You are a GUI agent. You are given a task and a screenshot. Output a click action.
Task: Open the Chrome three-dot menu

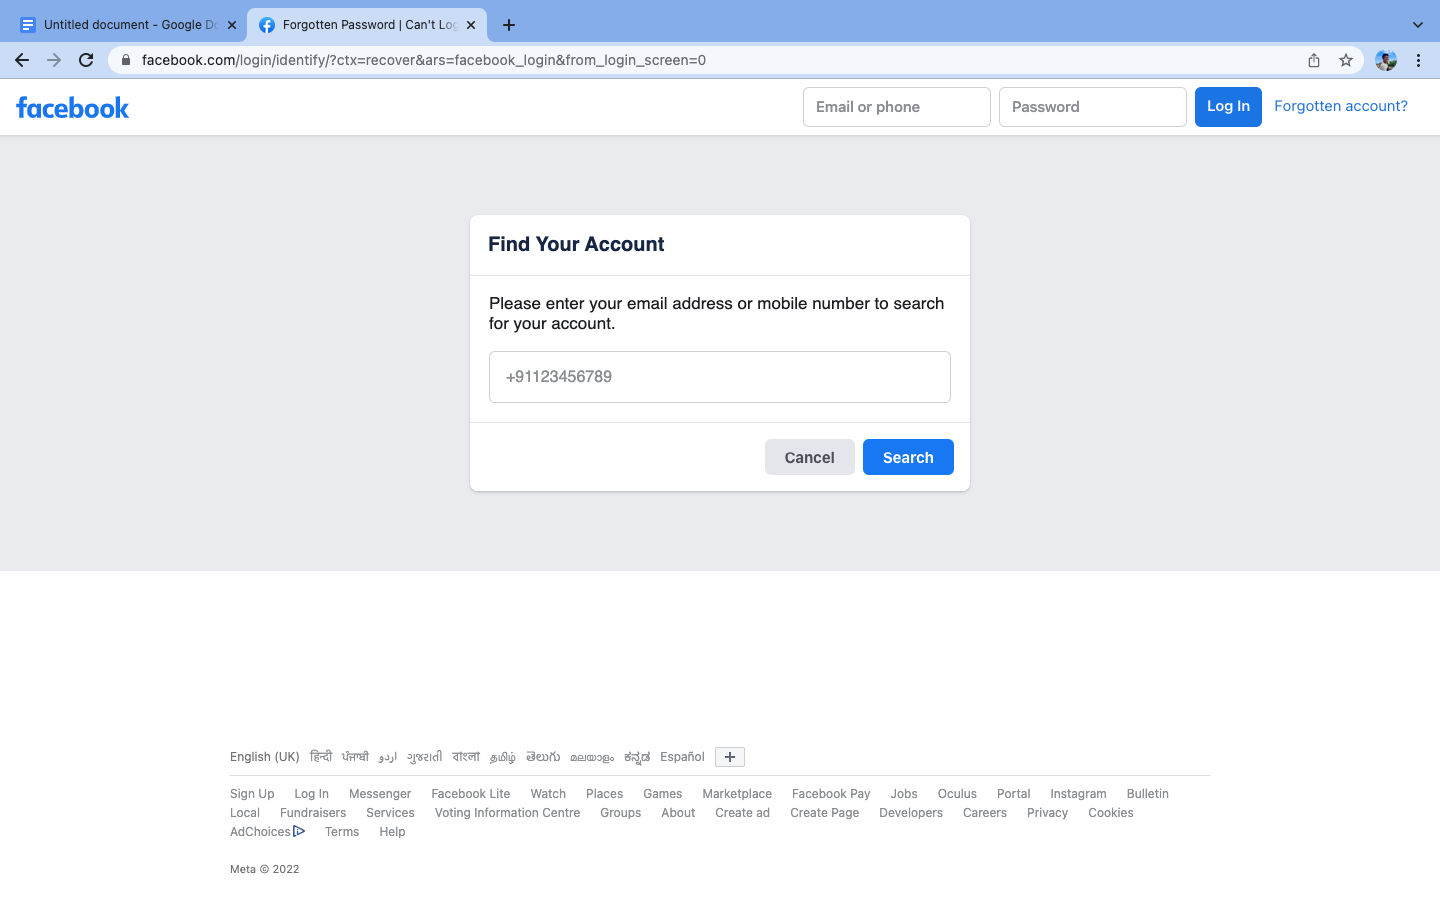click(x=1418, y=60)
